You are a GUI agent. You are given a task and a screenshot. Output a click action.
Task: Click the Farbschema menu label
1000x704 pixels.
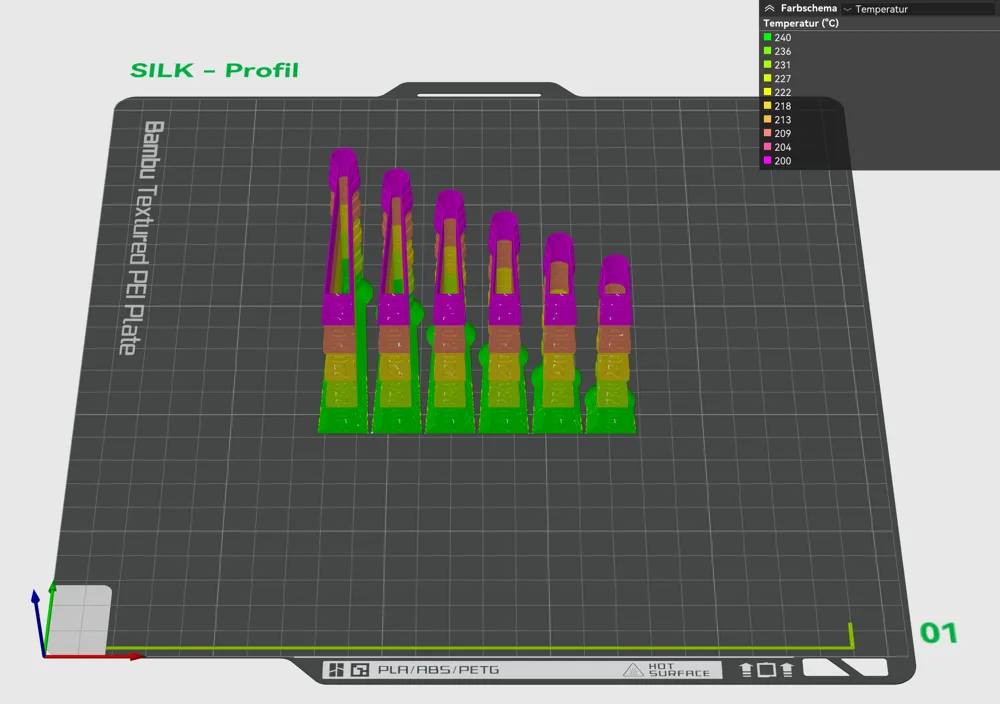(810, 9)
